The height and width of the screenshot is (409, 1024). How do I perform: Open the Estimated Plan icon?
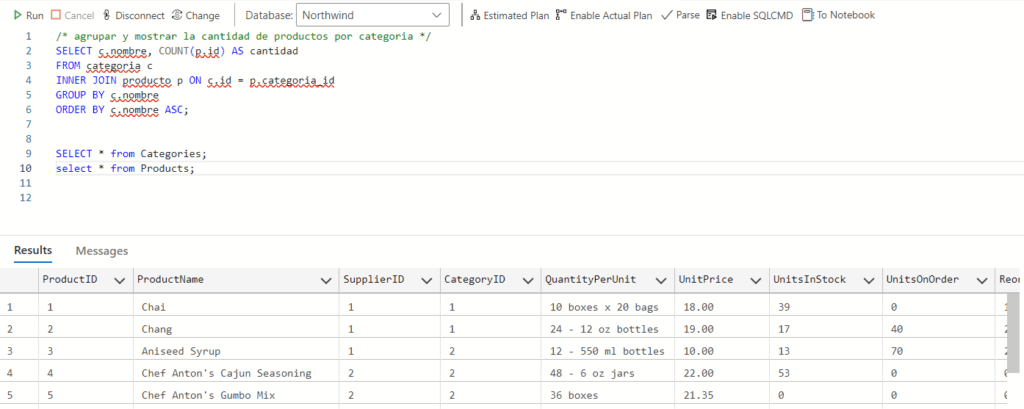pyautogui.click(x=475, y=15)
